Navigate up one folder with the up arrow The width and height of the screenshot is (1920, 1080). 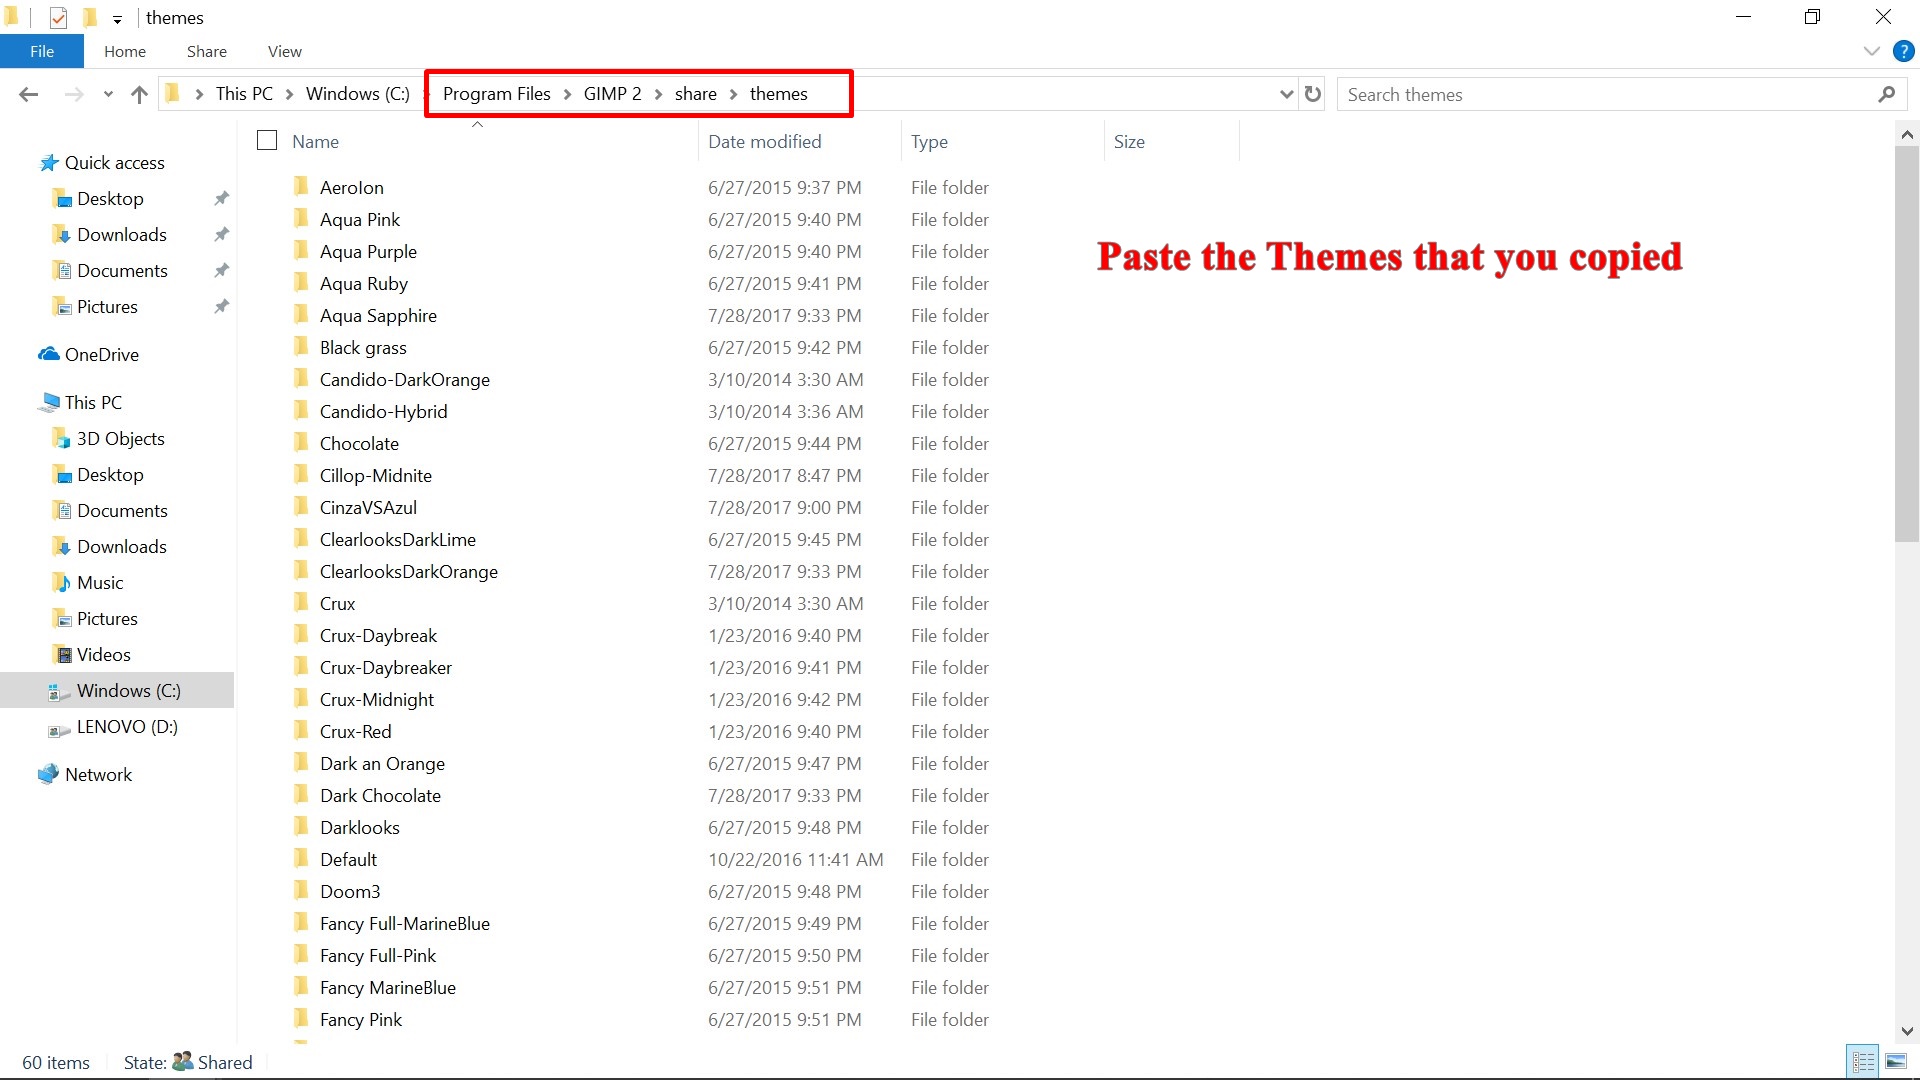[139, 93]
